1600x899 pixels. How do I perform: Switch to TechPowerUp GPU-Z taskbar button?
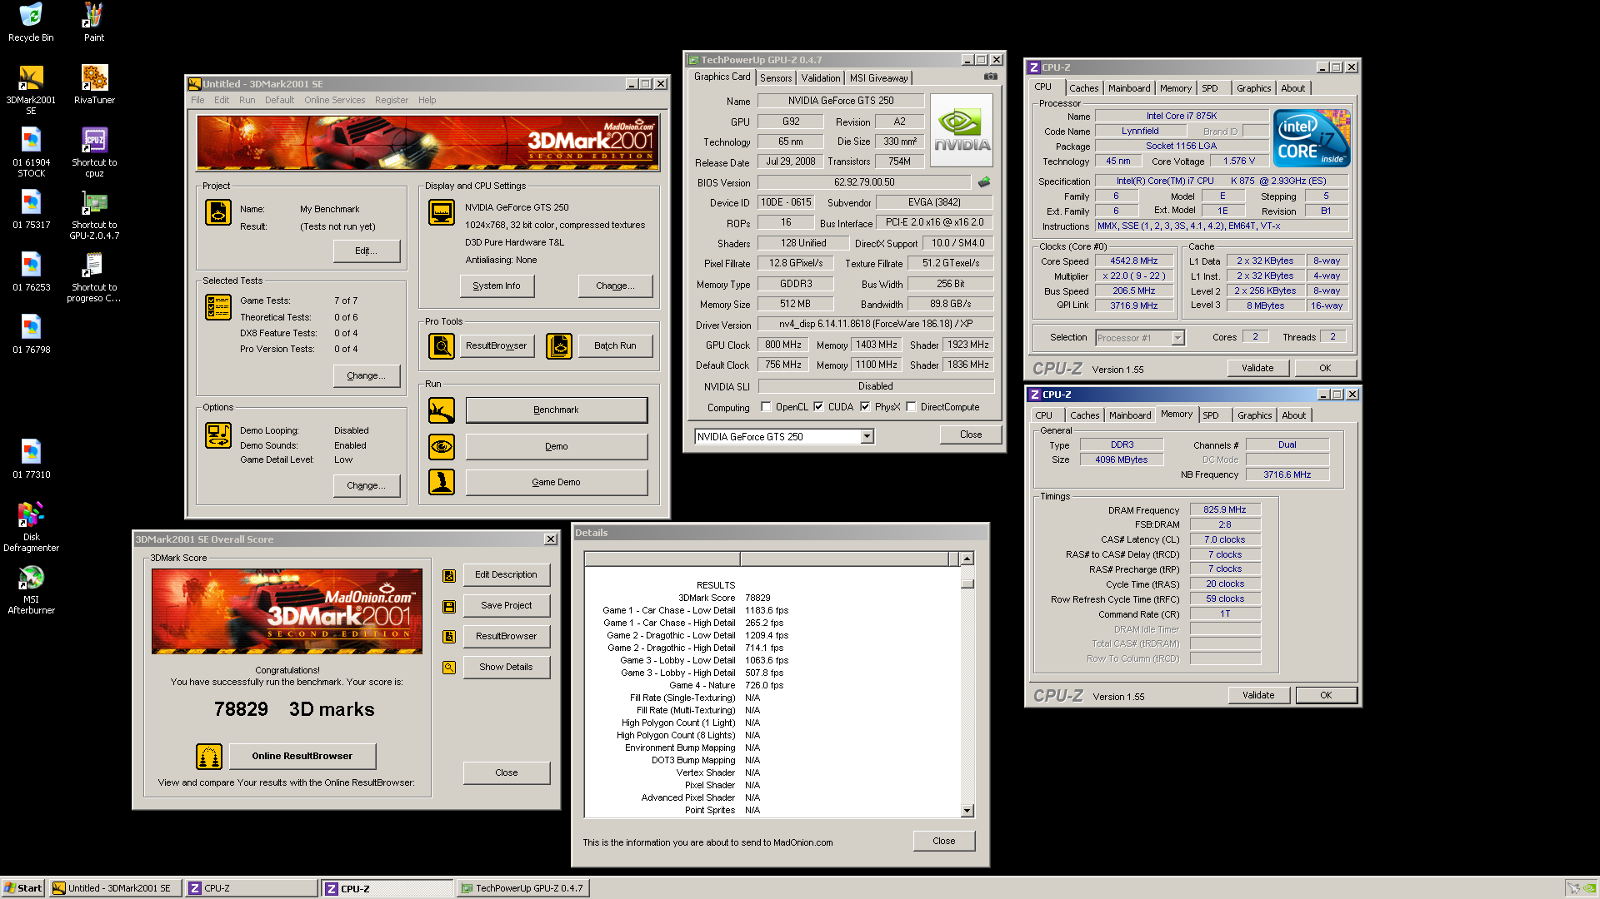point(523,888)
